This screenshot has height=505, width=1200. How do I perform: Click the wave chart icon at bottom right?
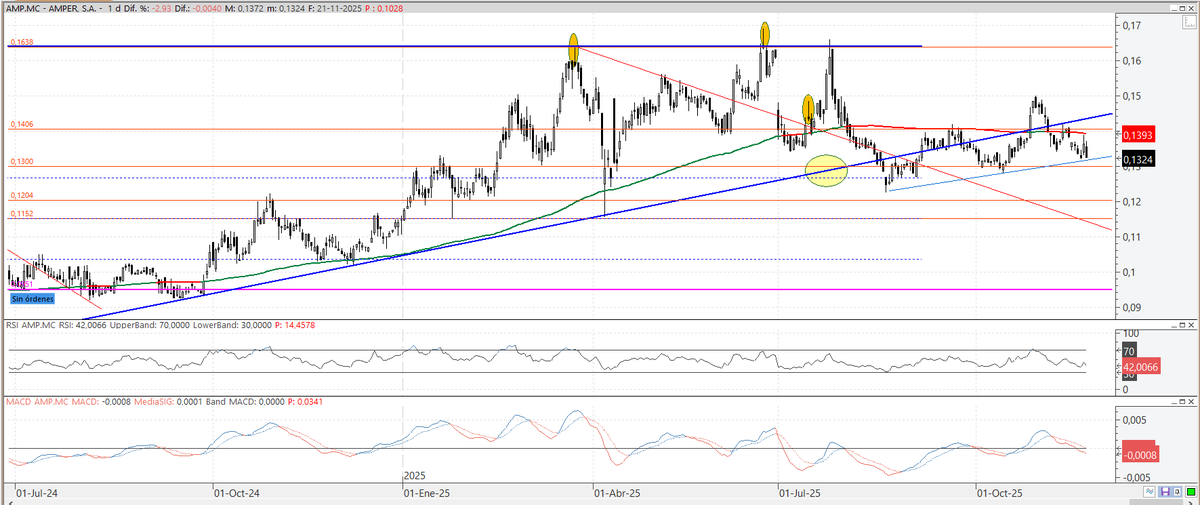pyautogui.click(x=1149, y=492)
